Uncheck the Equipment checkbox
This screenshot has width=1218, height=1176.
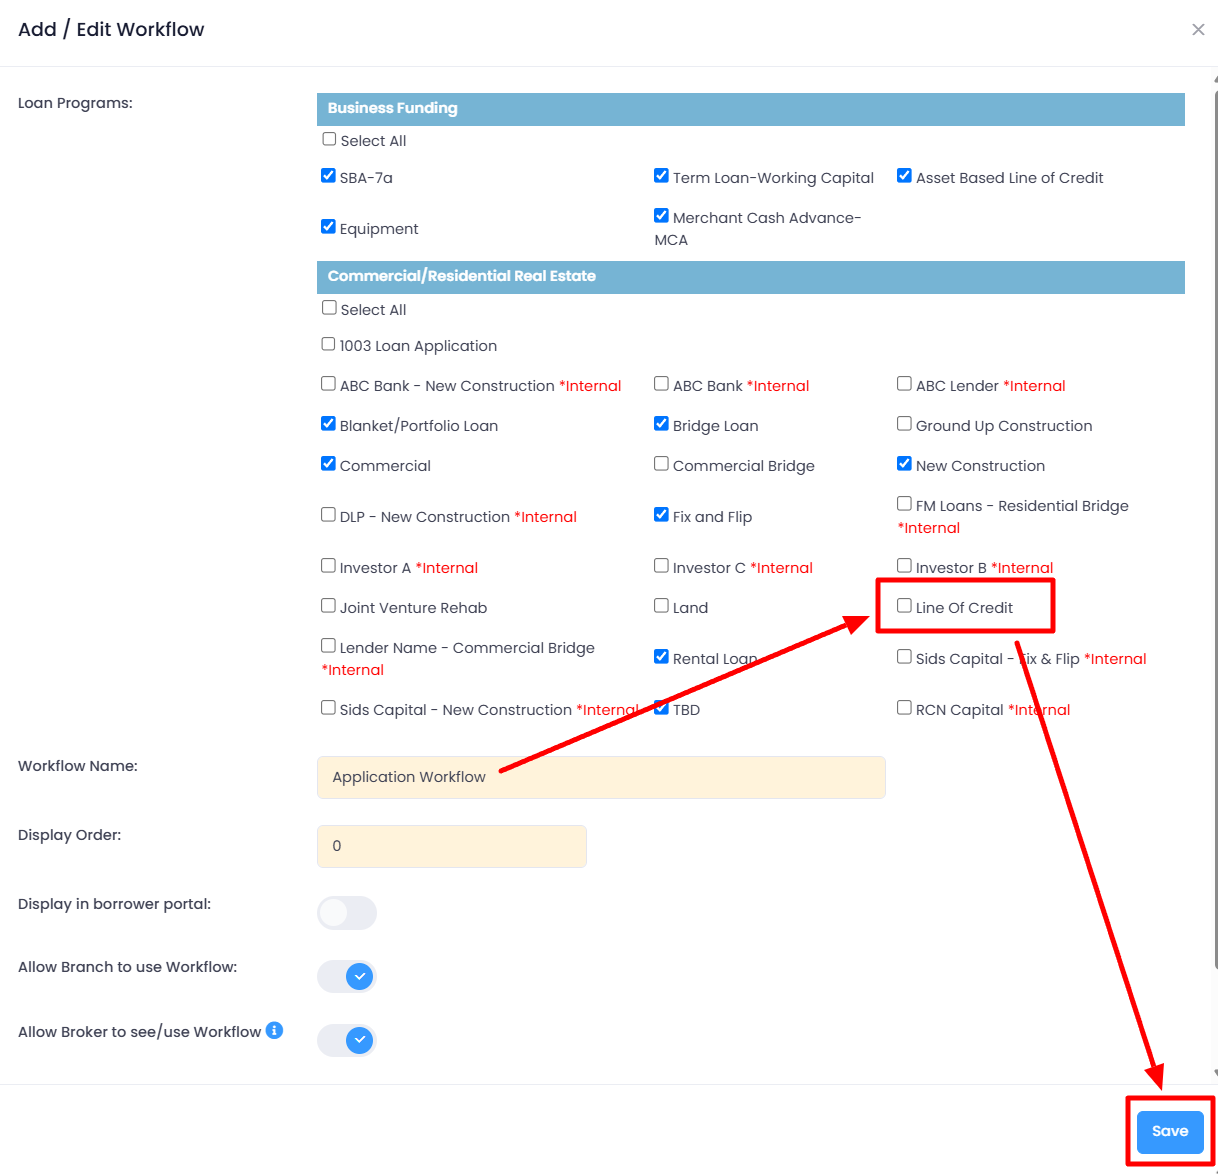328,226
